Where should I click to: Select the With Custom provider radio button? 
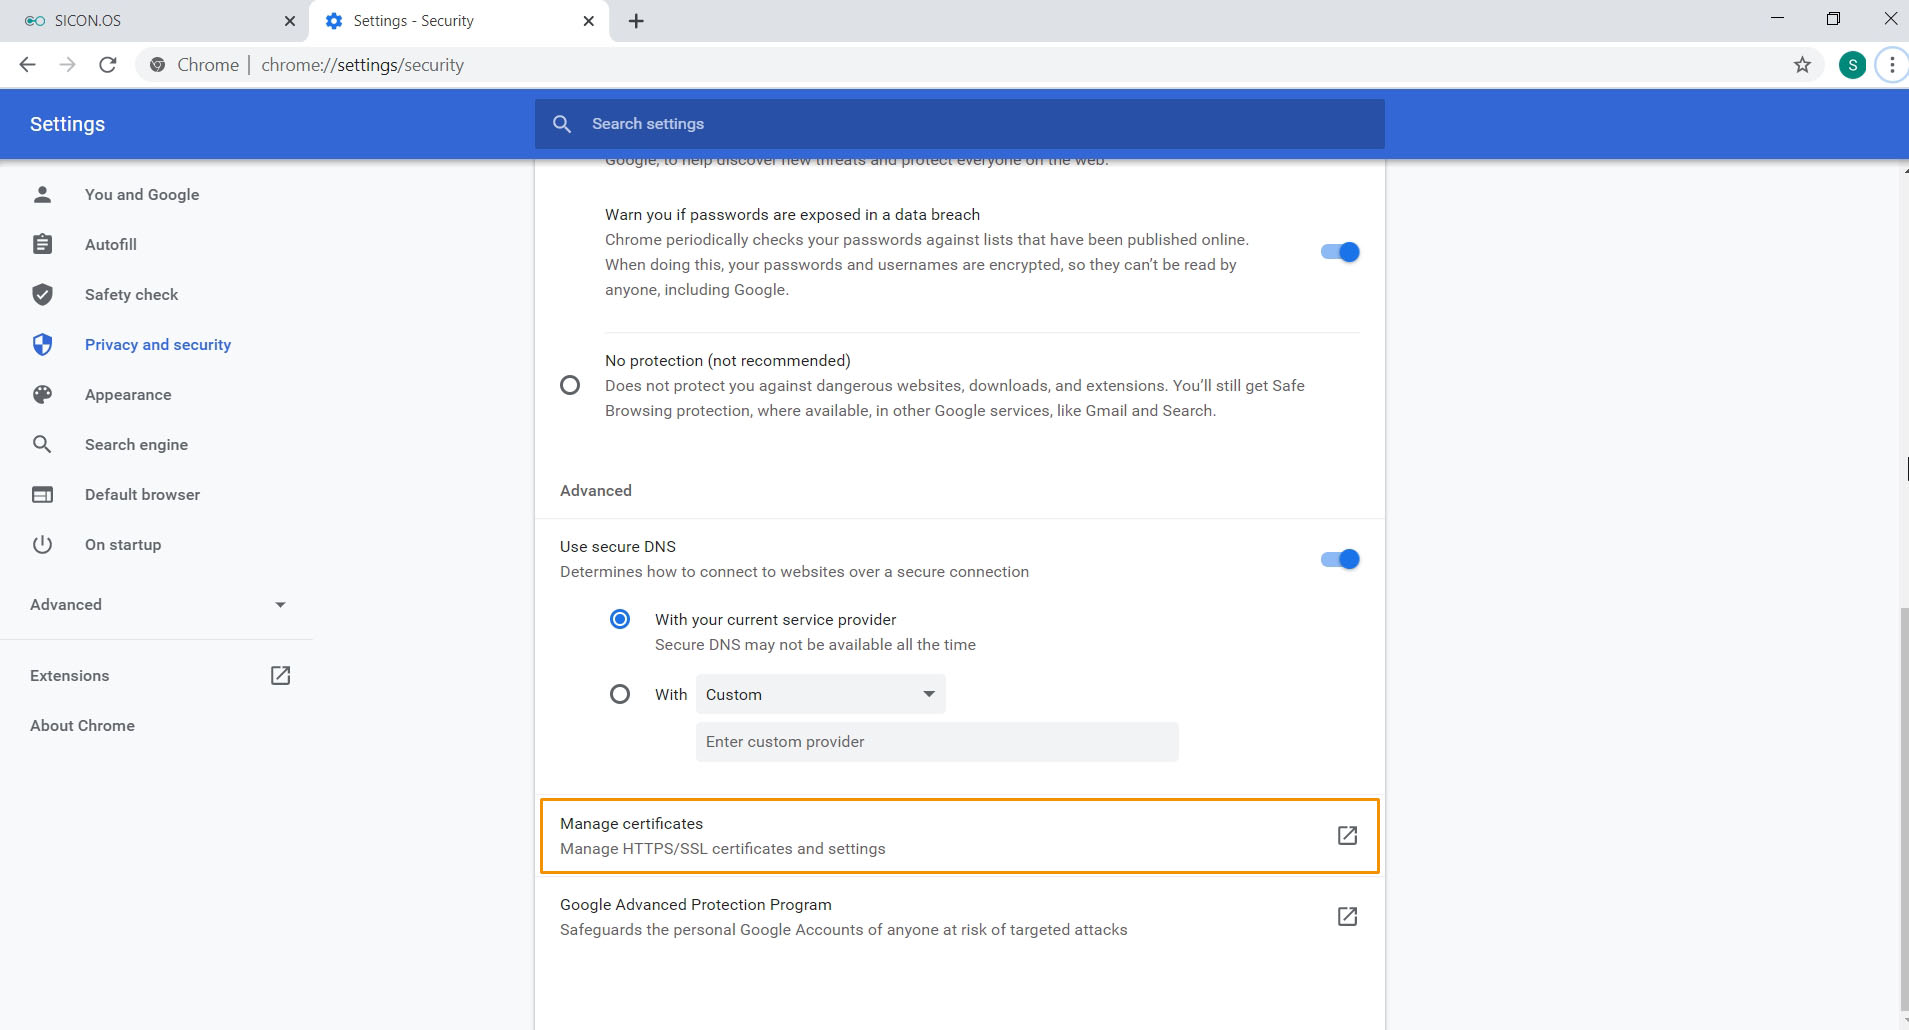[x=620, y=694]
